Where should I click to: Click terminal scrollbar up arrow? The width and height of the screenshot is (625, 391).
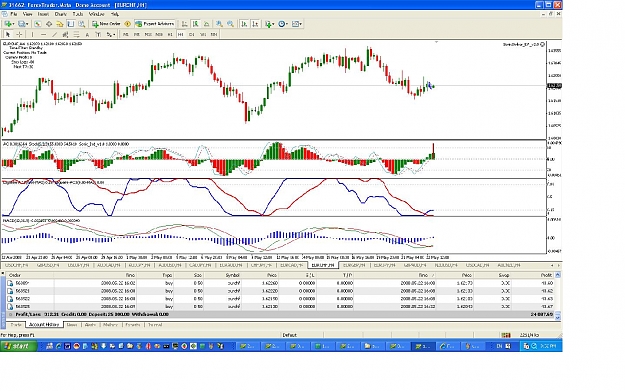coord(558,275)
